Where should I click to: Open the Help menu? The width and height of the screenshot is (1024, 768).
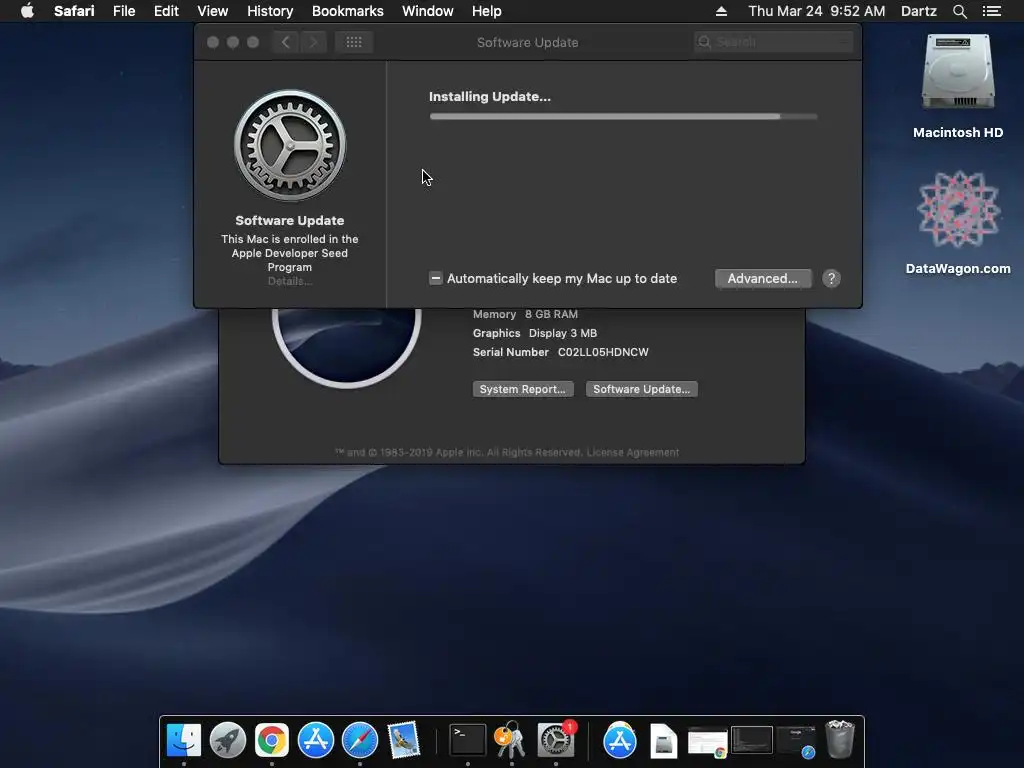(x=487, y=11)
